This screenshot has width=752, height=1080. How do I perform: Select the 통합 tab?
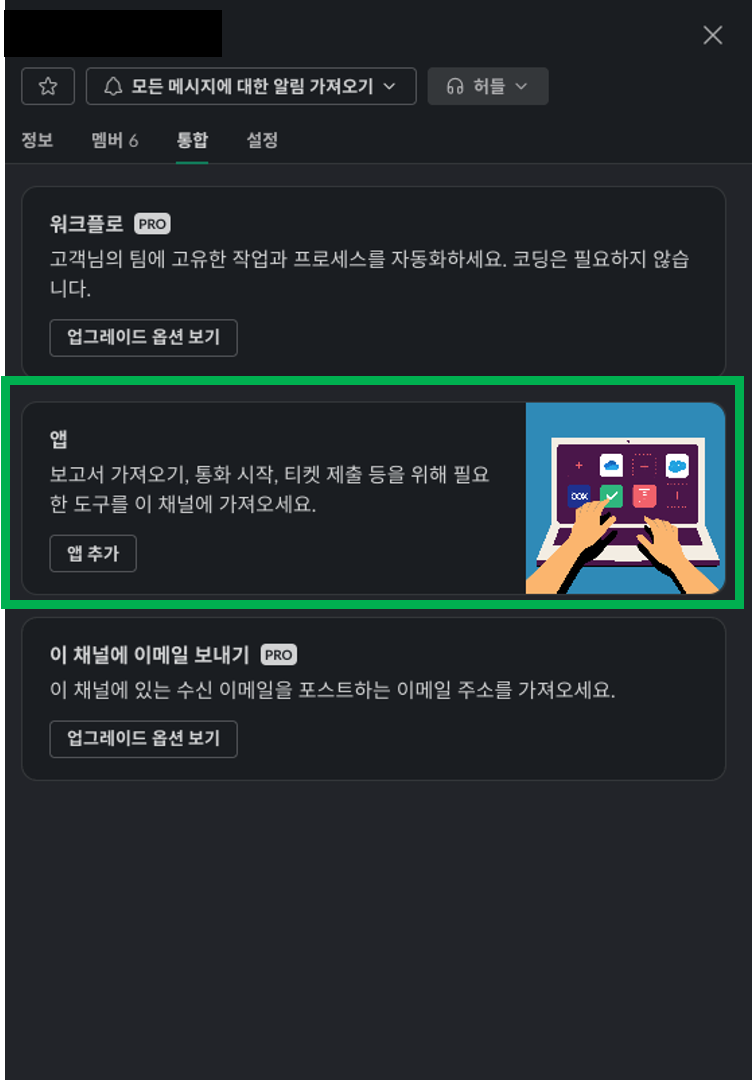click(192, 141)
